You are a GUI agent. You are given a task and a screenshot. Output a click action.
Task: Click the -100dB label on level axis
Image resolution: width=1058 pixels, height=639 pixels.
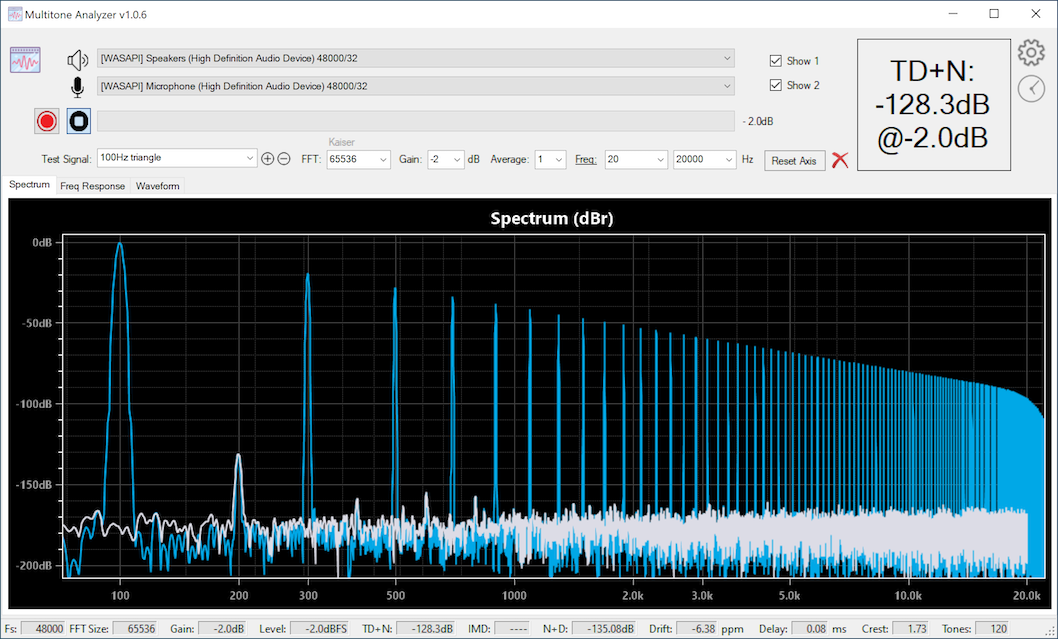tap(34, 404)
